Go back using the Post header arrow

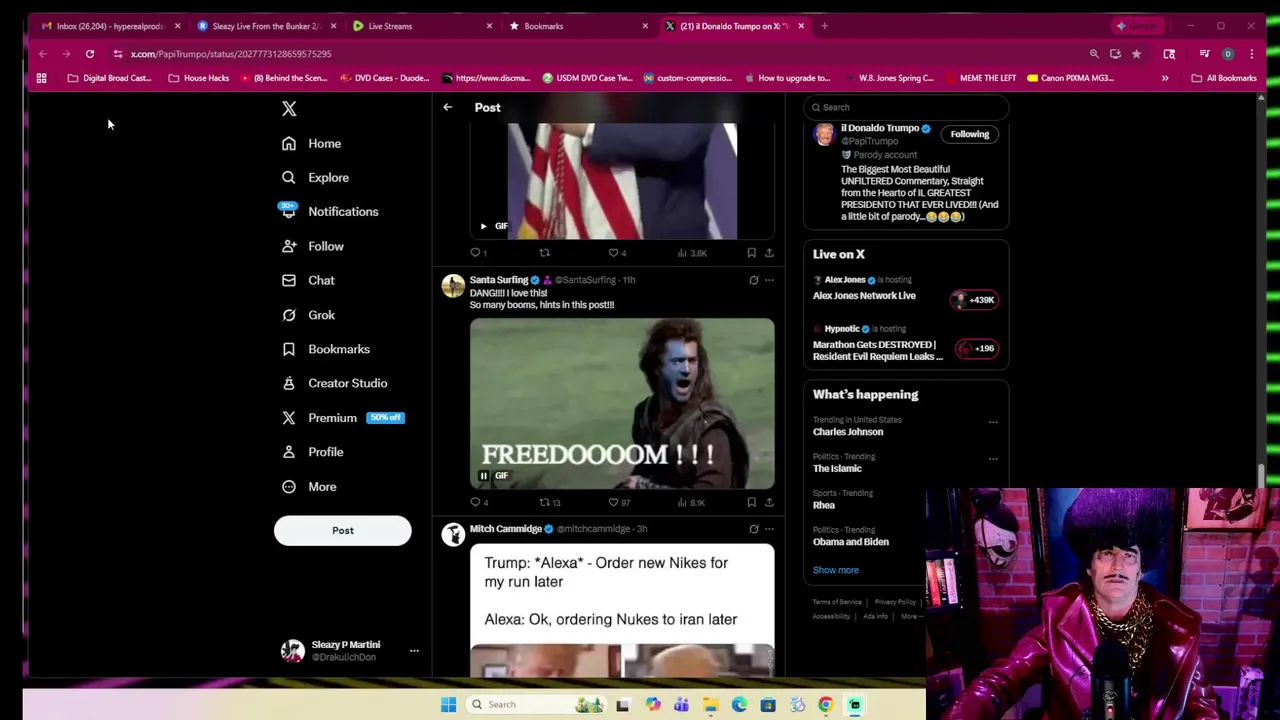click(x=448, y=107)
